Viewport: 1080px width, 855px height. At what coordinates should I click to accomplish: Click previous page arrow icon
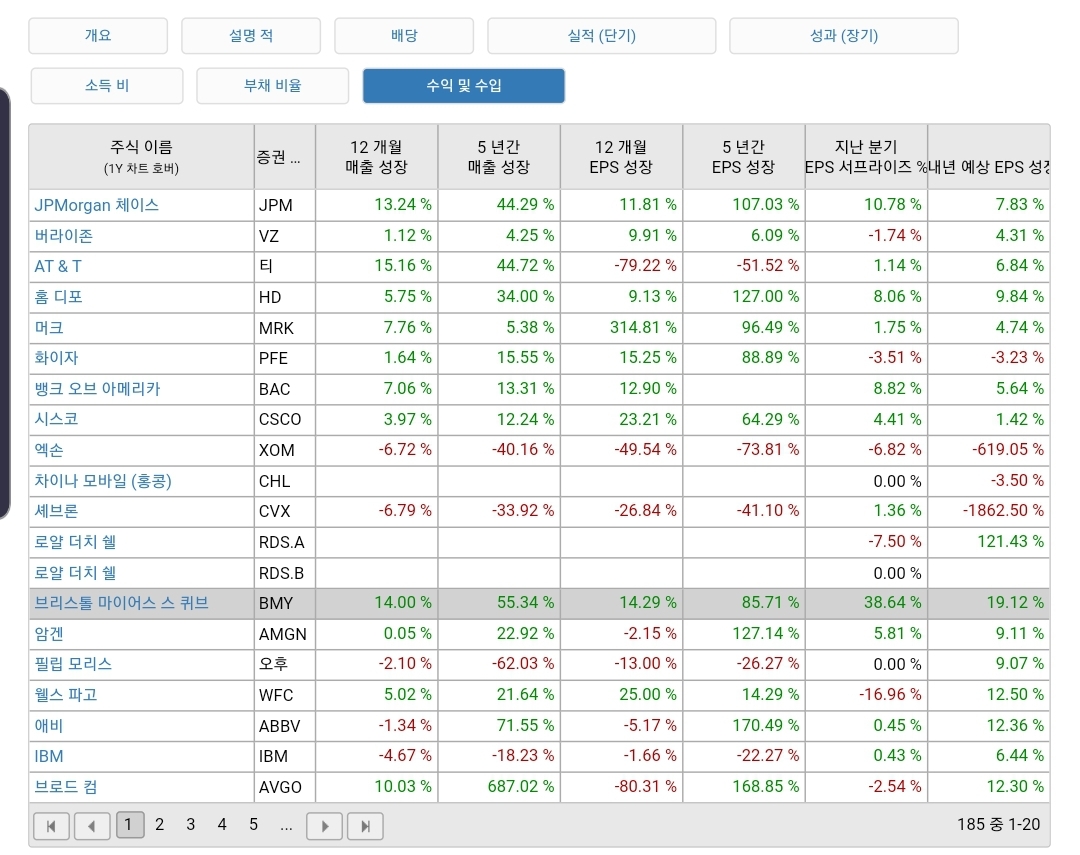point(92,825)
